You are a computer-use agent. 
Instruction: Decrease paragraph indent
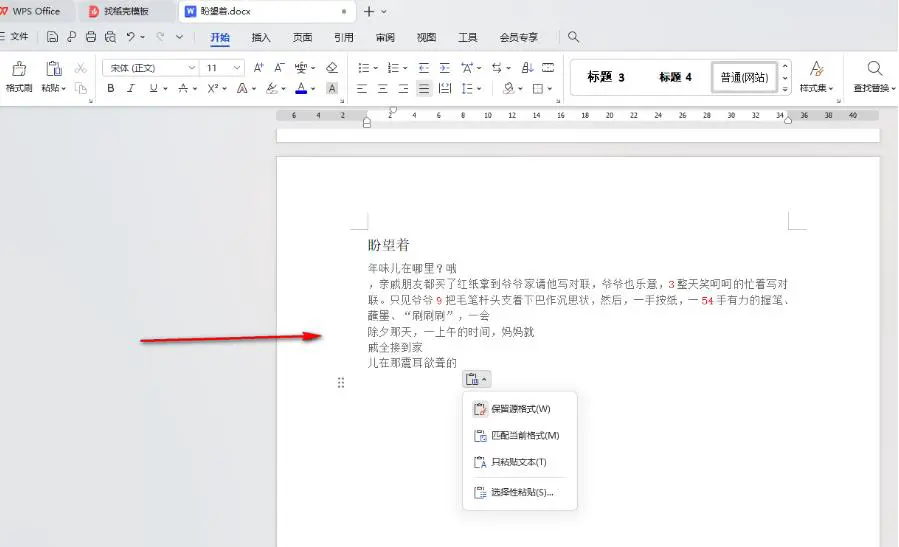coord(424,68)
